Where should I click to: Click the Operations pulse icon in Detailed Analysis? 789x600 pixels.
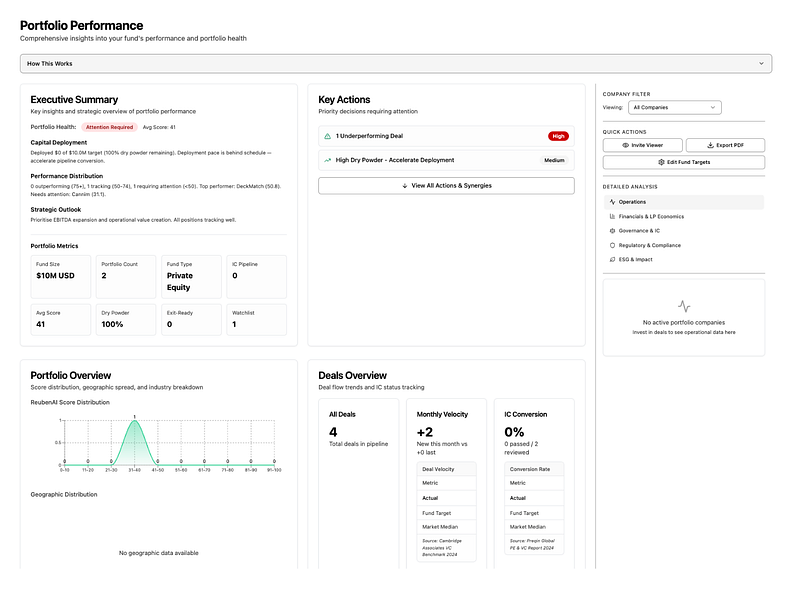coord(612,202)
